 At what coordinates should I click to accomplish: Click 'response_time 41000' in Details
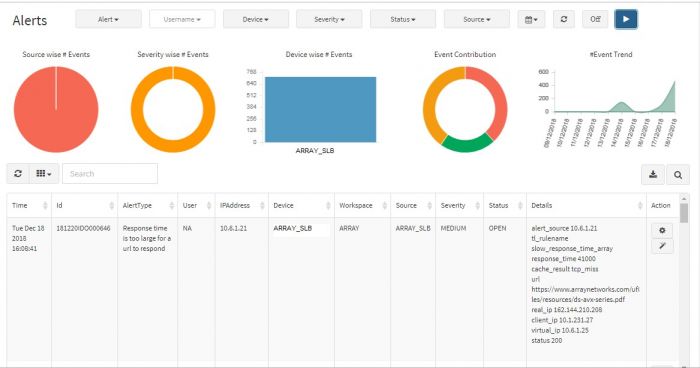click(x=563, y=259)
